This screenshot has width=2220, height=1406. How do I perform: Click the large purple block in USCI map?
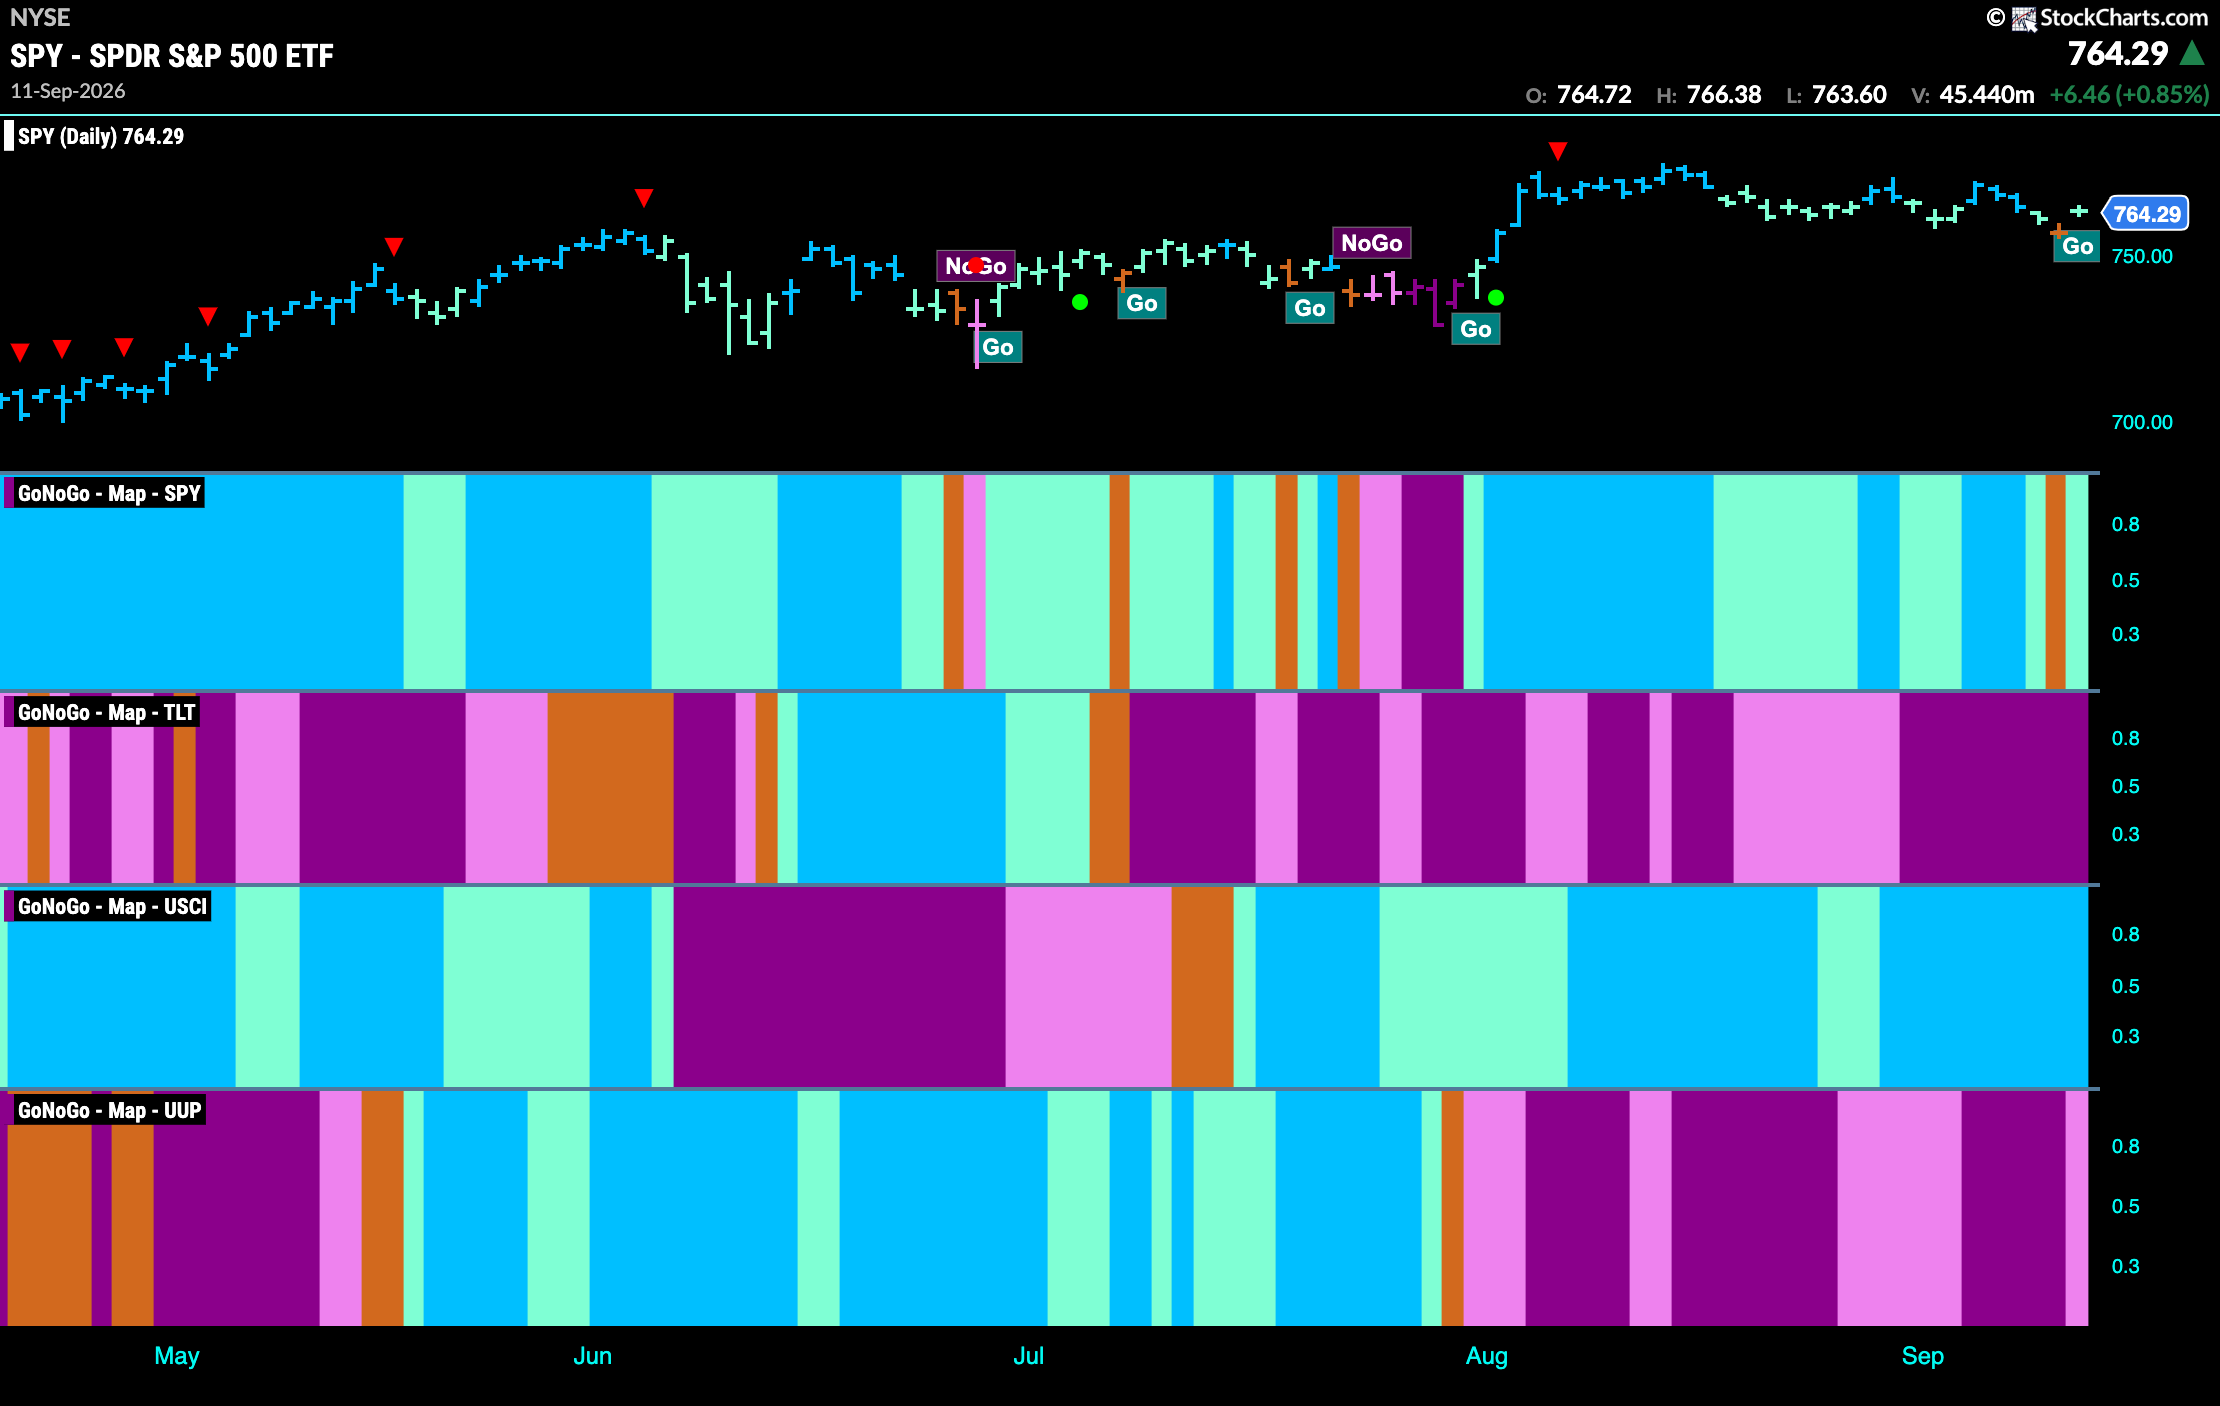(x=839, y=987)
